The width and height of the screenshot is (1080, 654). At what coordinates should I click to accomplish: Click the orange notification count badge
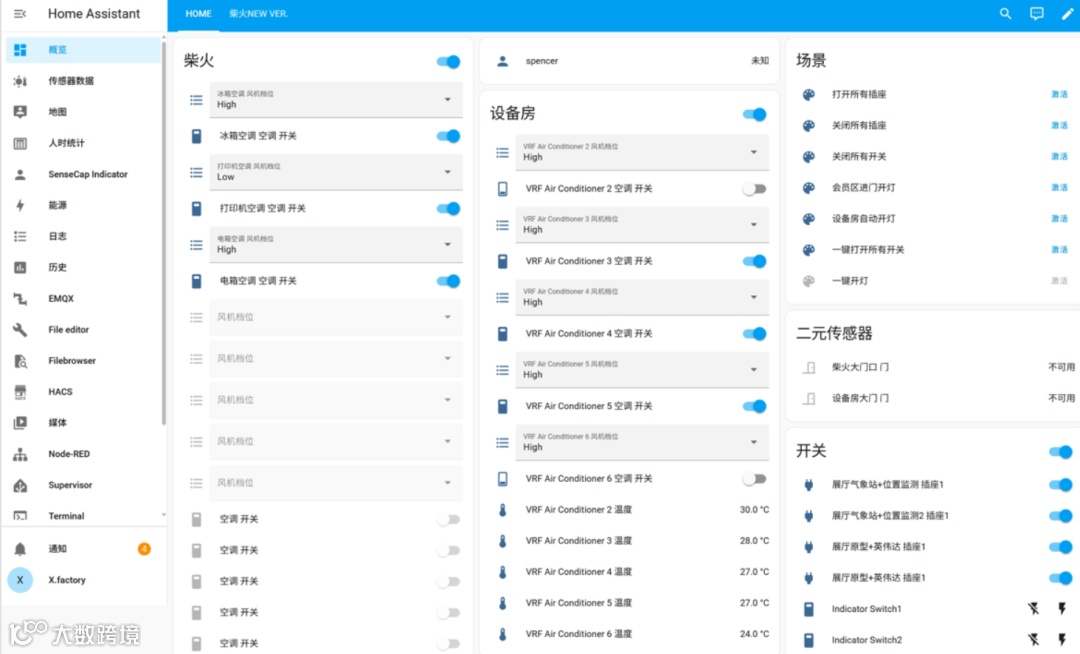coord(144,549)
